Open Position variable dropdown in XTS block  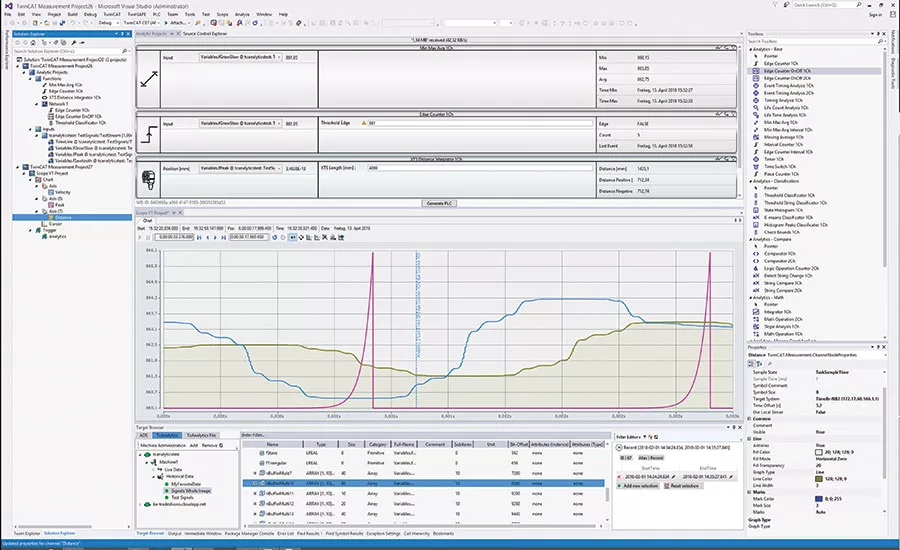(240, 168)
